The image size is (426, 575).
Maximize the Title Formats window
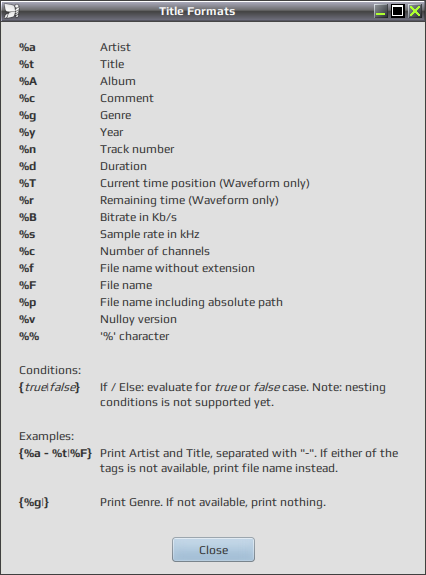click(x=397, y=11)
